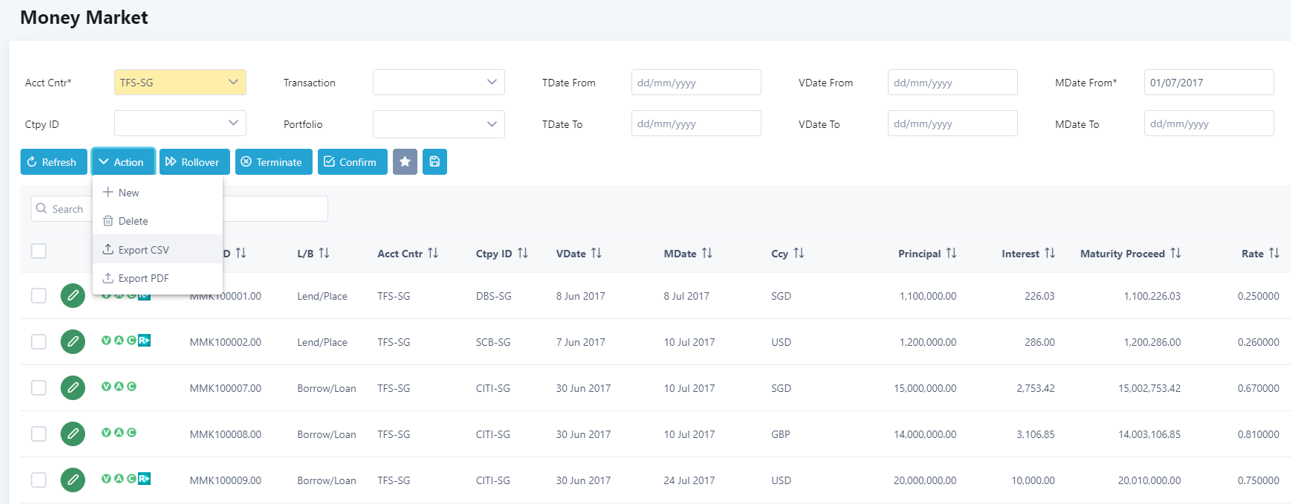The height and width of the screenshot is (504, 1291).
Task: Click the Terminate button
Action: [273, 162]
